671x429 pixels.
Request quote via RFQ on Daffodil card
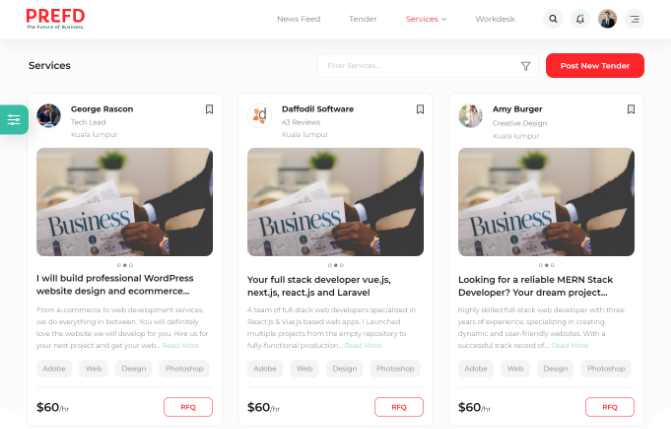click(x=399, y=407)
